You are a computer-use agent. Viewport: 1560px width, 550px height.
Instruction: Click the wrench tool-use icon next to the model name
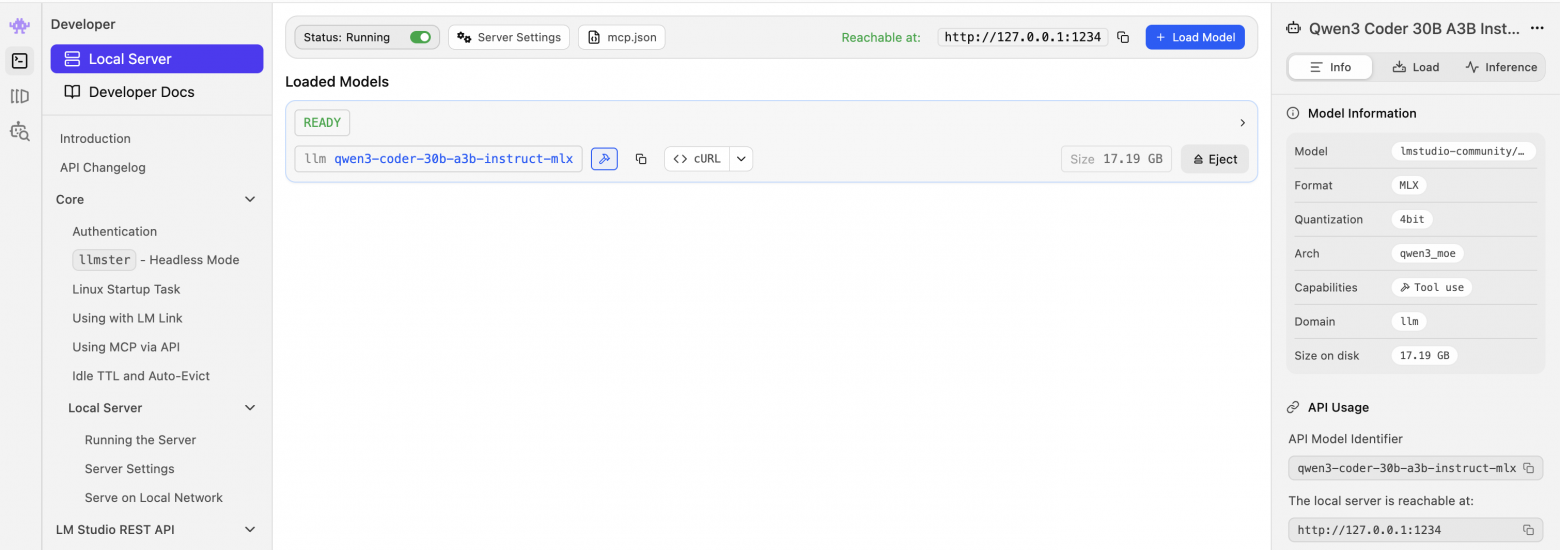click(604, 159)
